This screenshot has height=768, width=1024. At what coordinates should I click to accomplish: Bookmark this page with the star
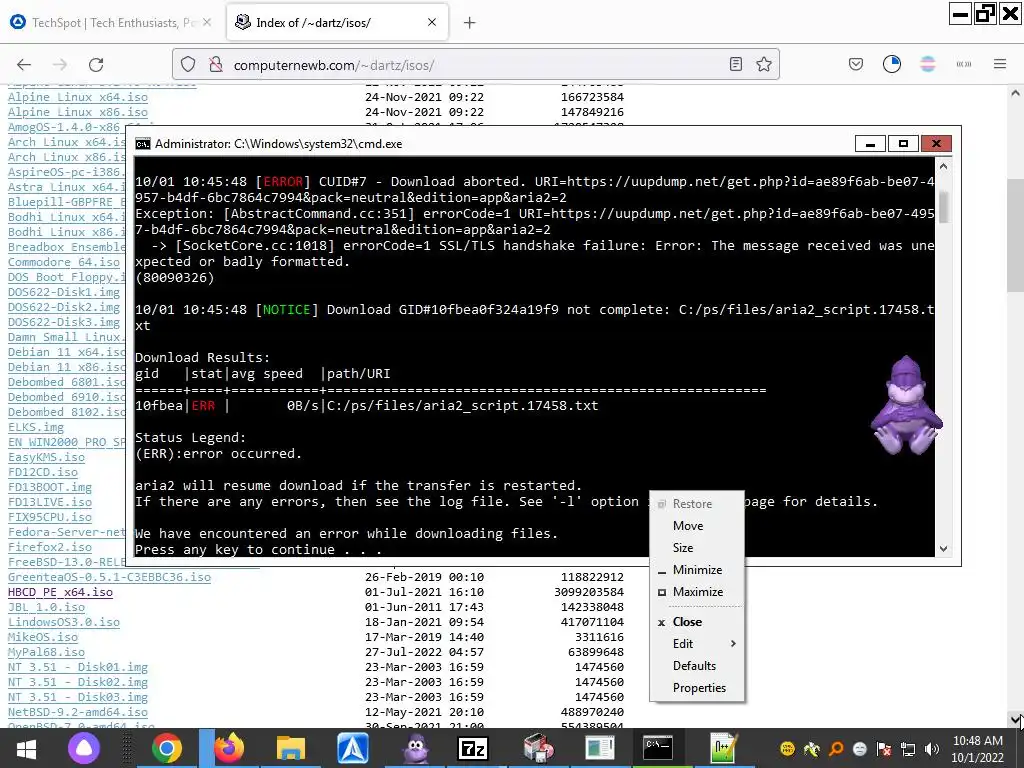click(763, 64)
